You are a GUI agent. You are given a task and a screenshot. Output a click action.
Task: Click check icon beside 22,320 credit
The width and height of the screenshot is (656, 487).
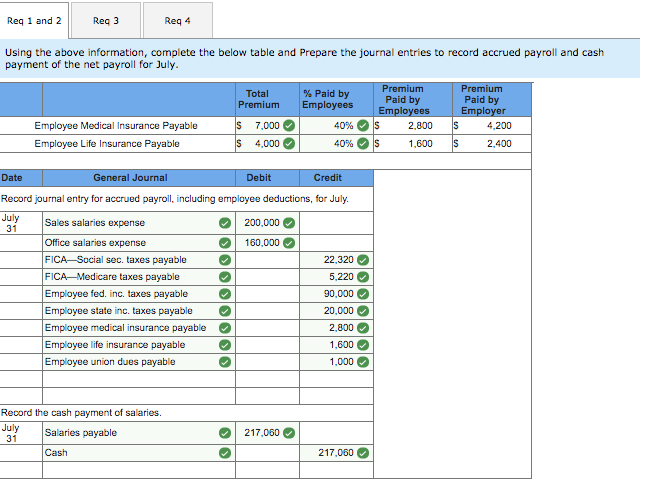coord(363,260)
